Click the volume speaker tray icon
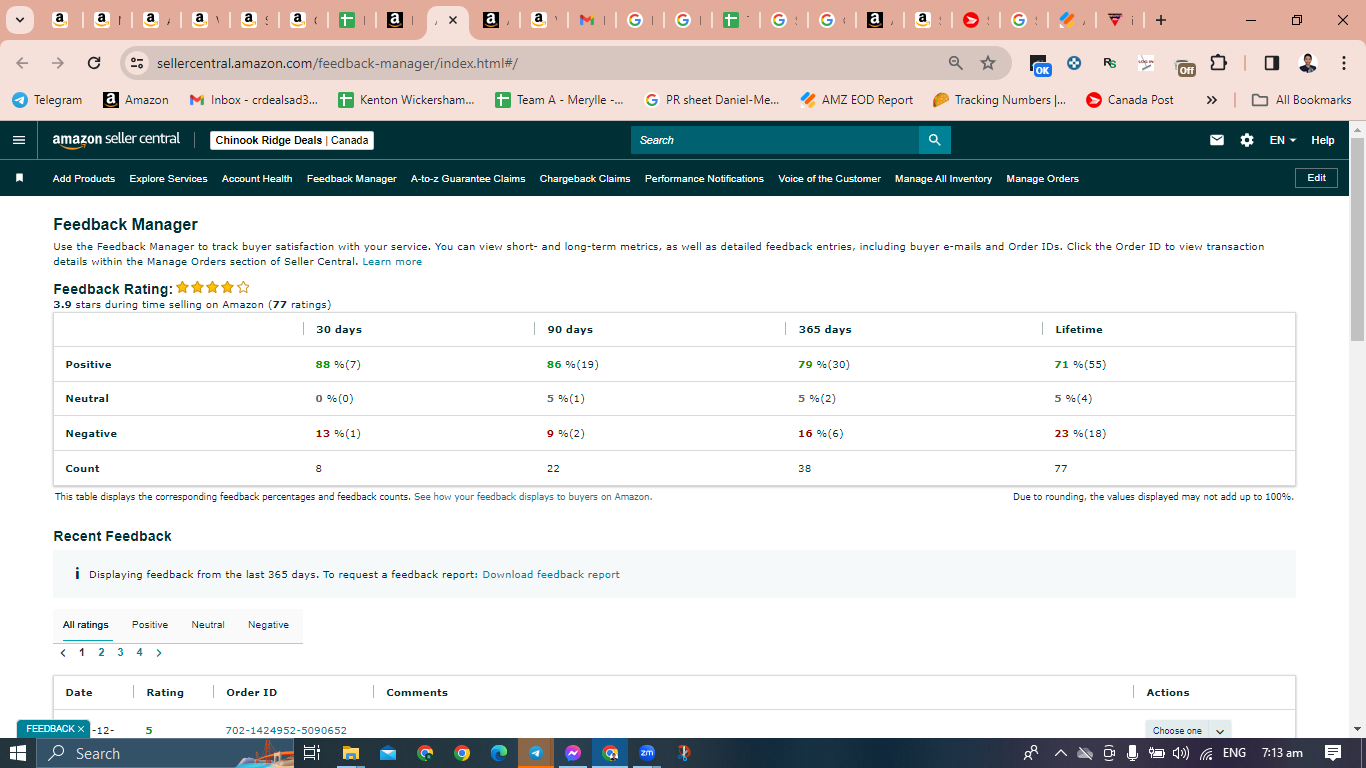 (1181, 753)
